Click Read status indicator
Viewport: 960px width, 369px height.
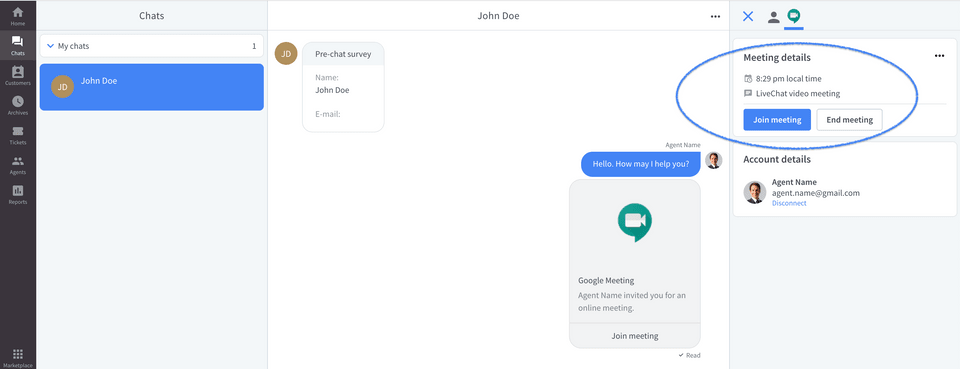click(x=690, y=355)
